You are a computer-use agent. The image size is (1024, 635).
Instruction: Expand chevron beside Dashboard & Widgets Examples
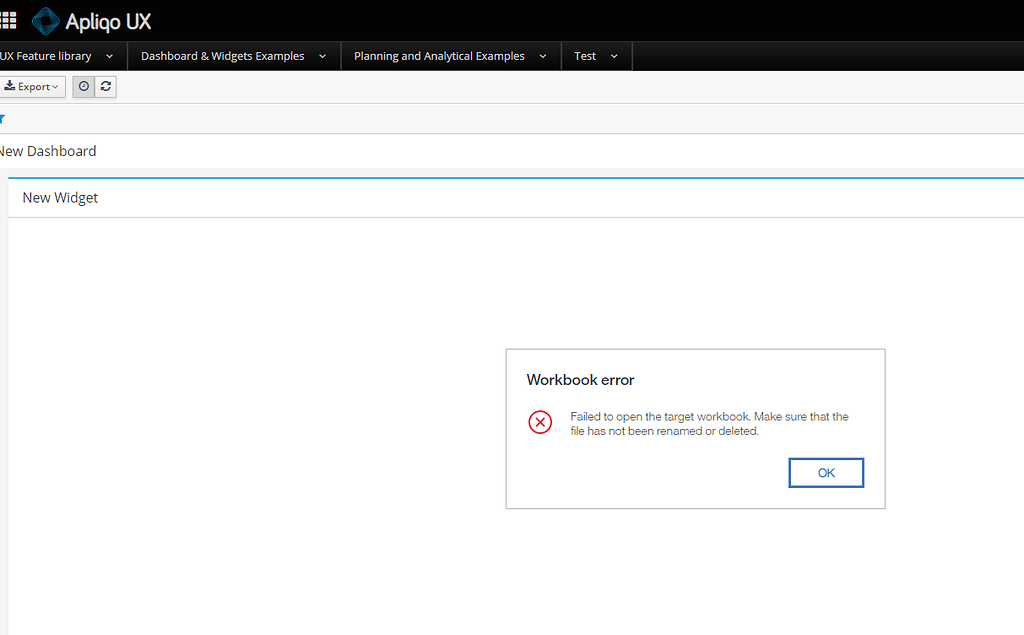pos(322,57)
